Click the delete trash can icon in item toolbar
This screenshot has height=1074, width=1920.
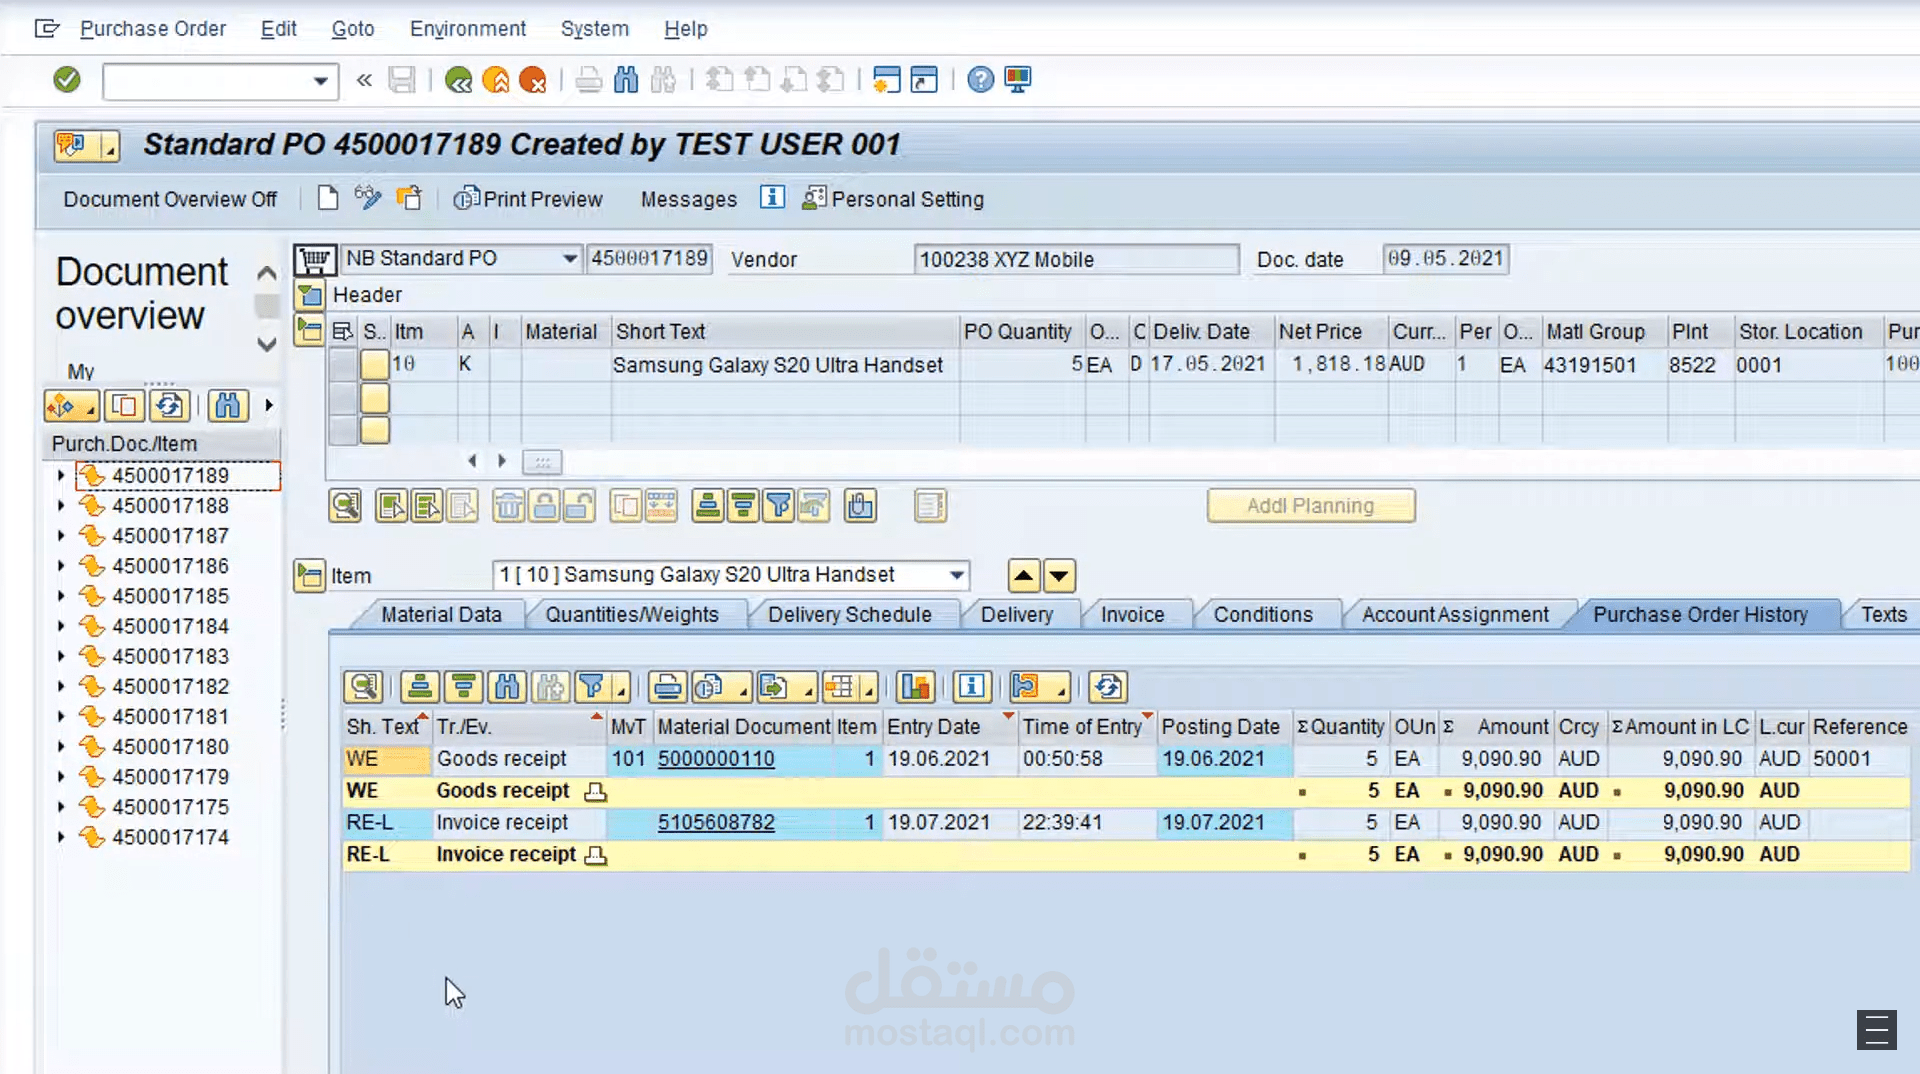(509, 506)
